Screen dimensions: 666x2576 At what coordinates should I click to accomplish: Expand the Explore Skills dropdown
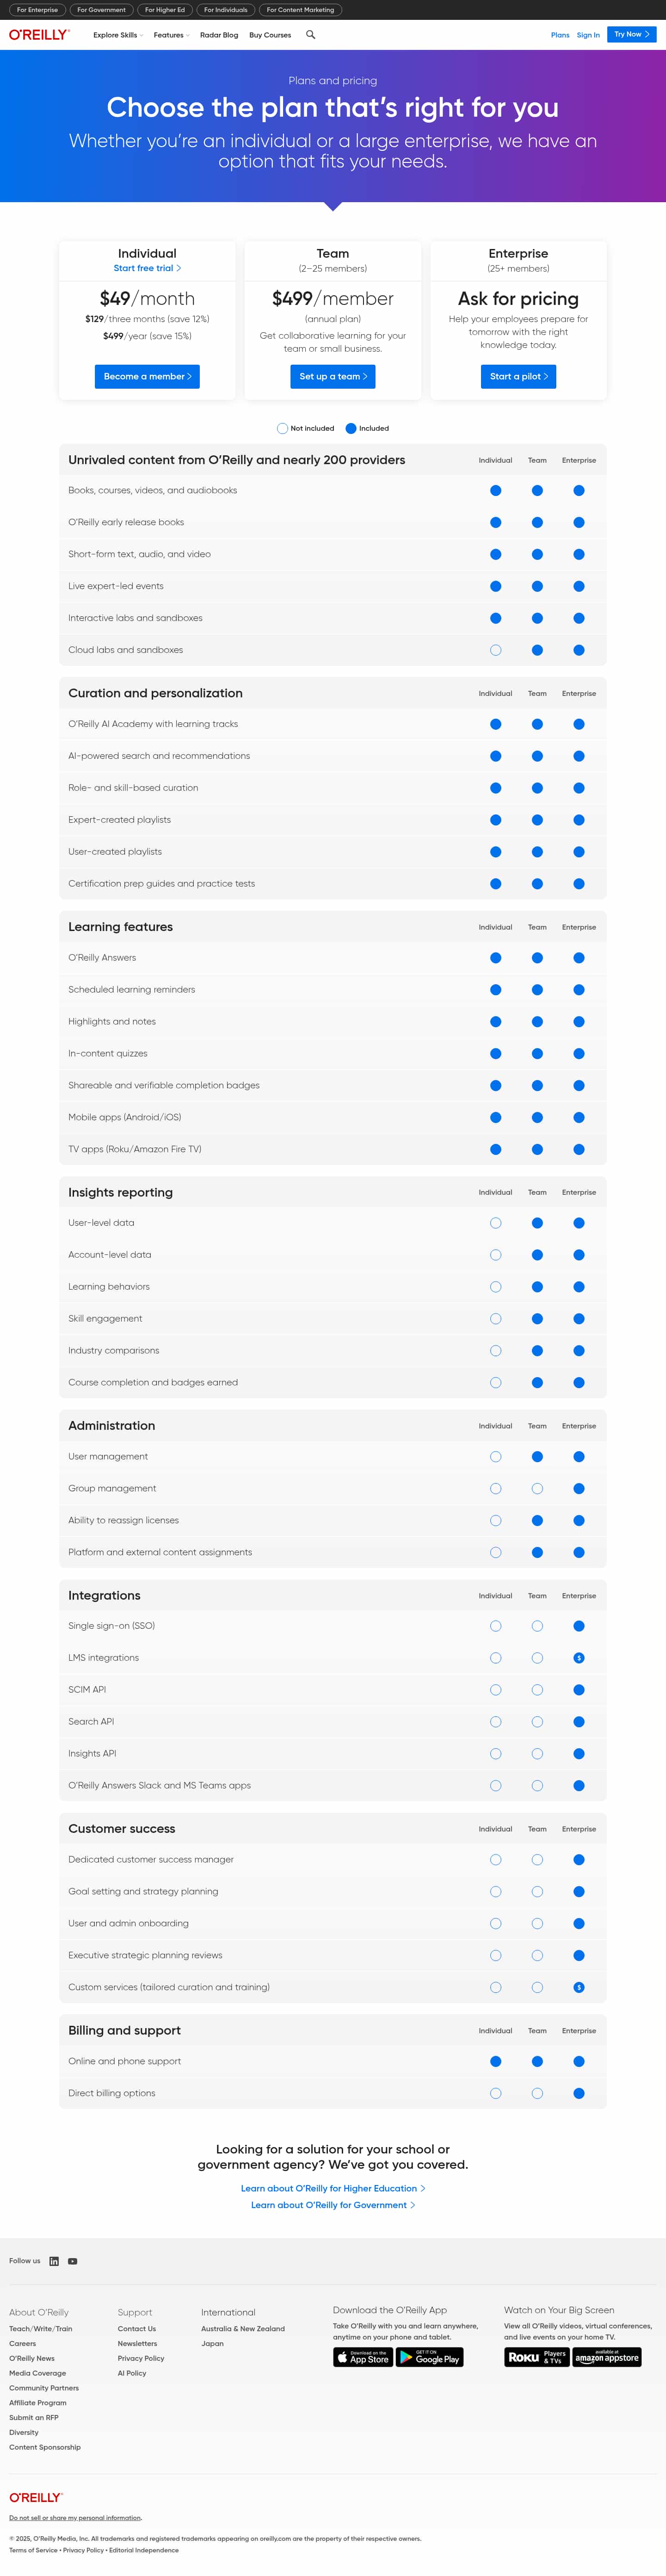118,35
